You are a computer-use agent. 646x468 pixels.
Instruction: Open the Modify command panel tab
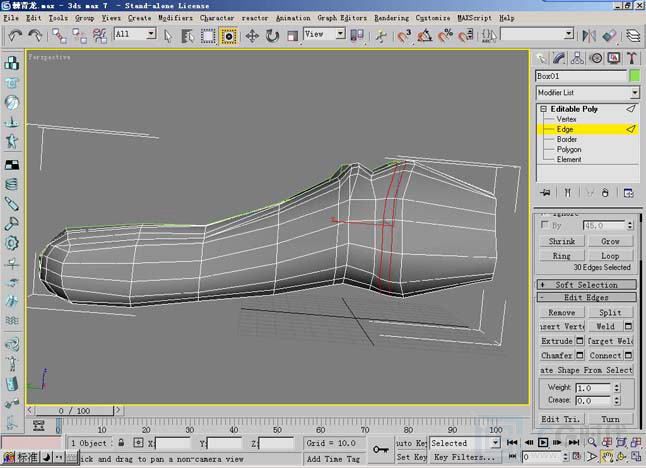pyautogui.click(x=559, y=58)
